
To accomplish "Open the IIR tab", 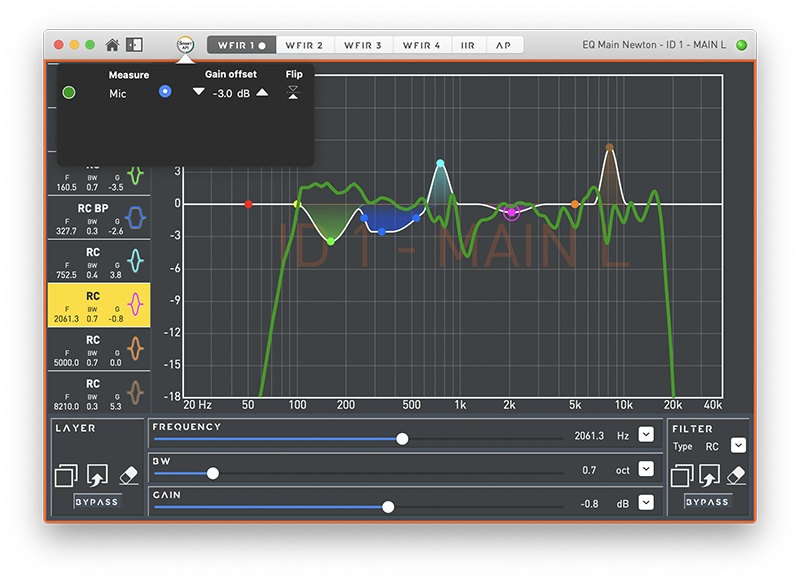I will [468, 45].
